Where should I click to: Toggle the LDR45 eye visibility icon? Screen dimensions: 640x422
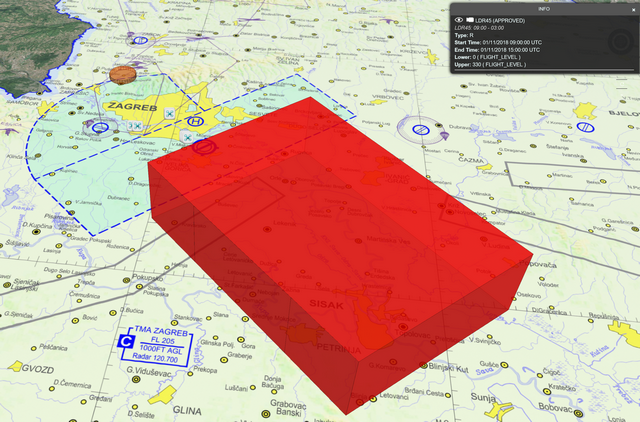point(458,20)
